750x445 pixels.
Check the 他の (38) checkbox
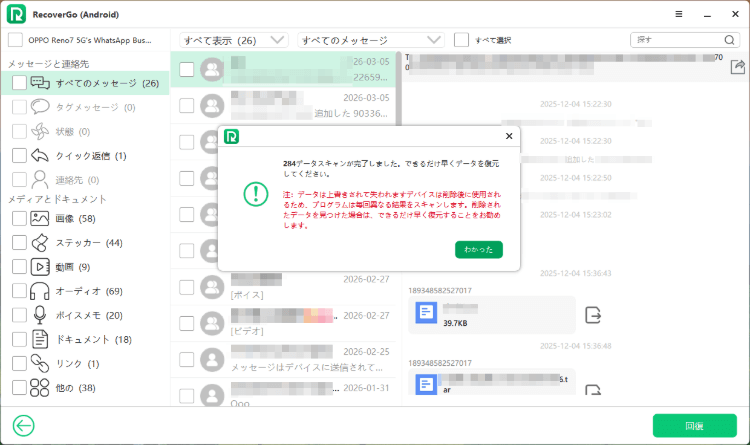click(19, 388)
